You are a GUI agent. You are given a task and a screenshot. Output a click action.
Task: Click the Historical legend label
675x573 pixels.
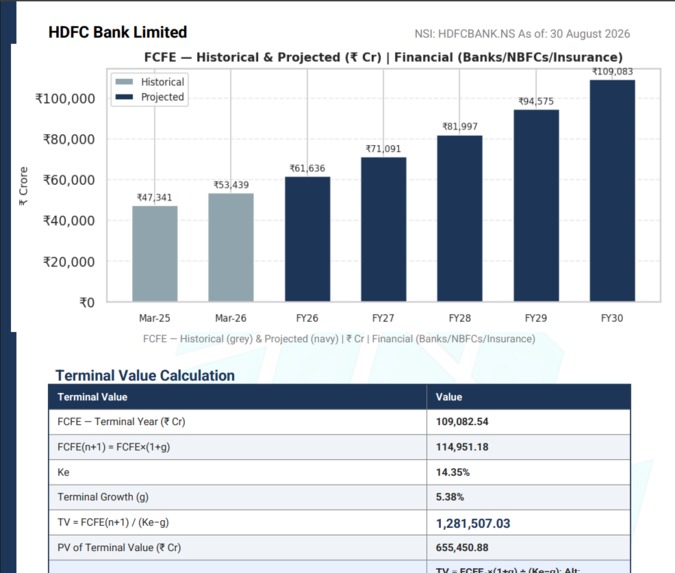coord(162,82)
